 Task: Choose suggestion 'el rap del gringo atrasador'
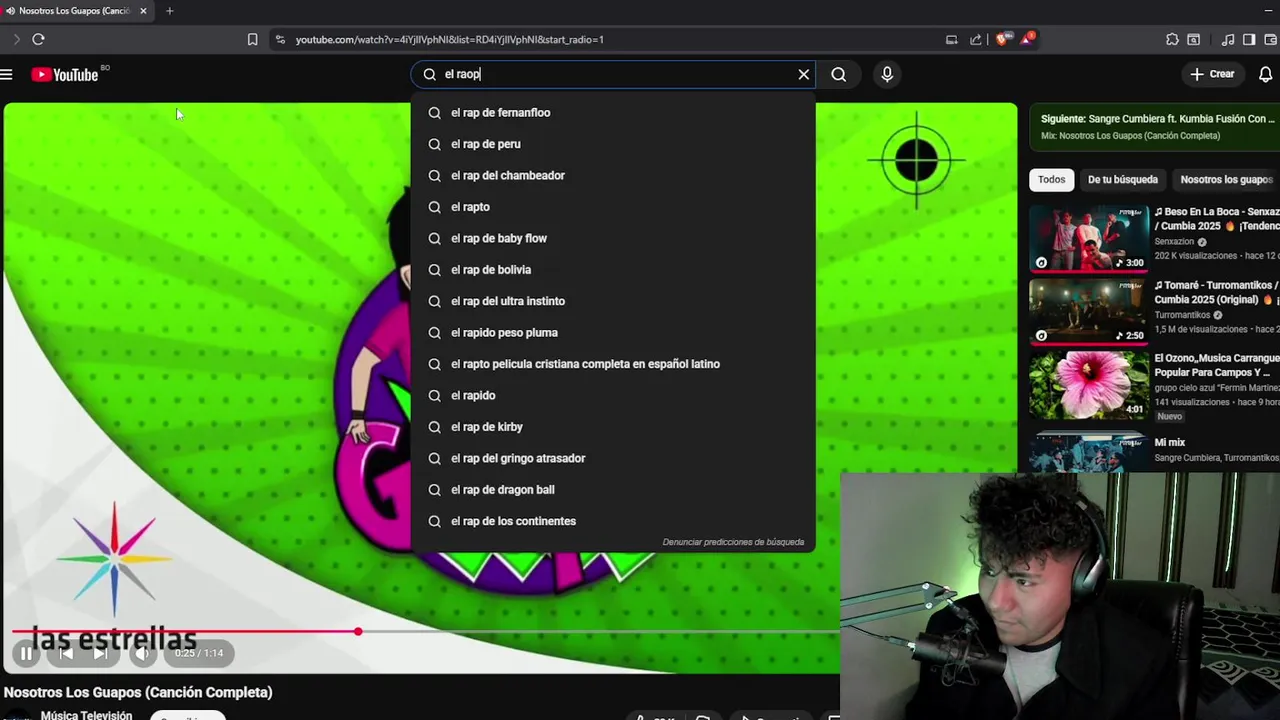click(613, 458)
